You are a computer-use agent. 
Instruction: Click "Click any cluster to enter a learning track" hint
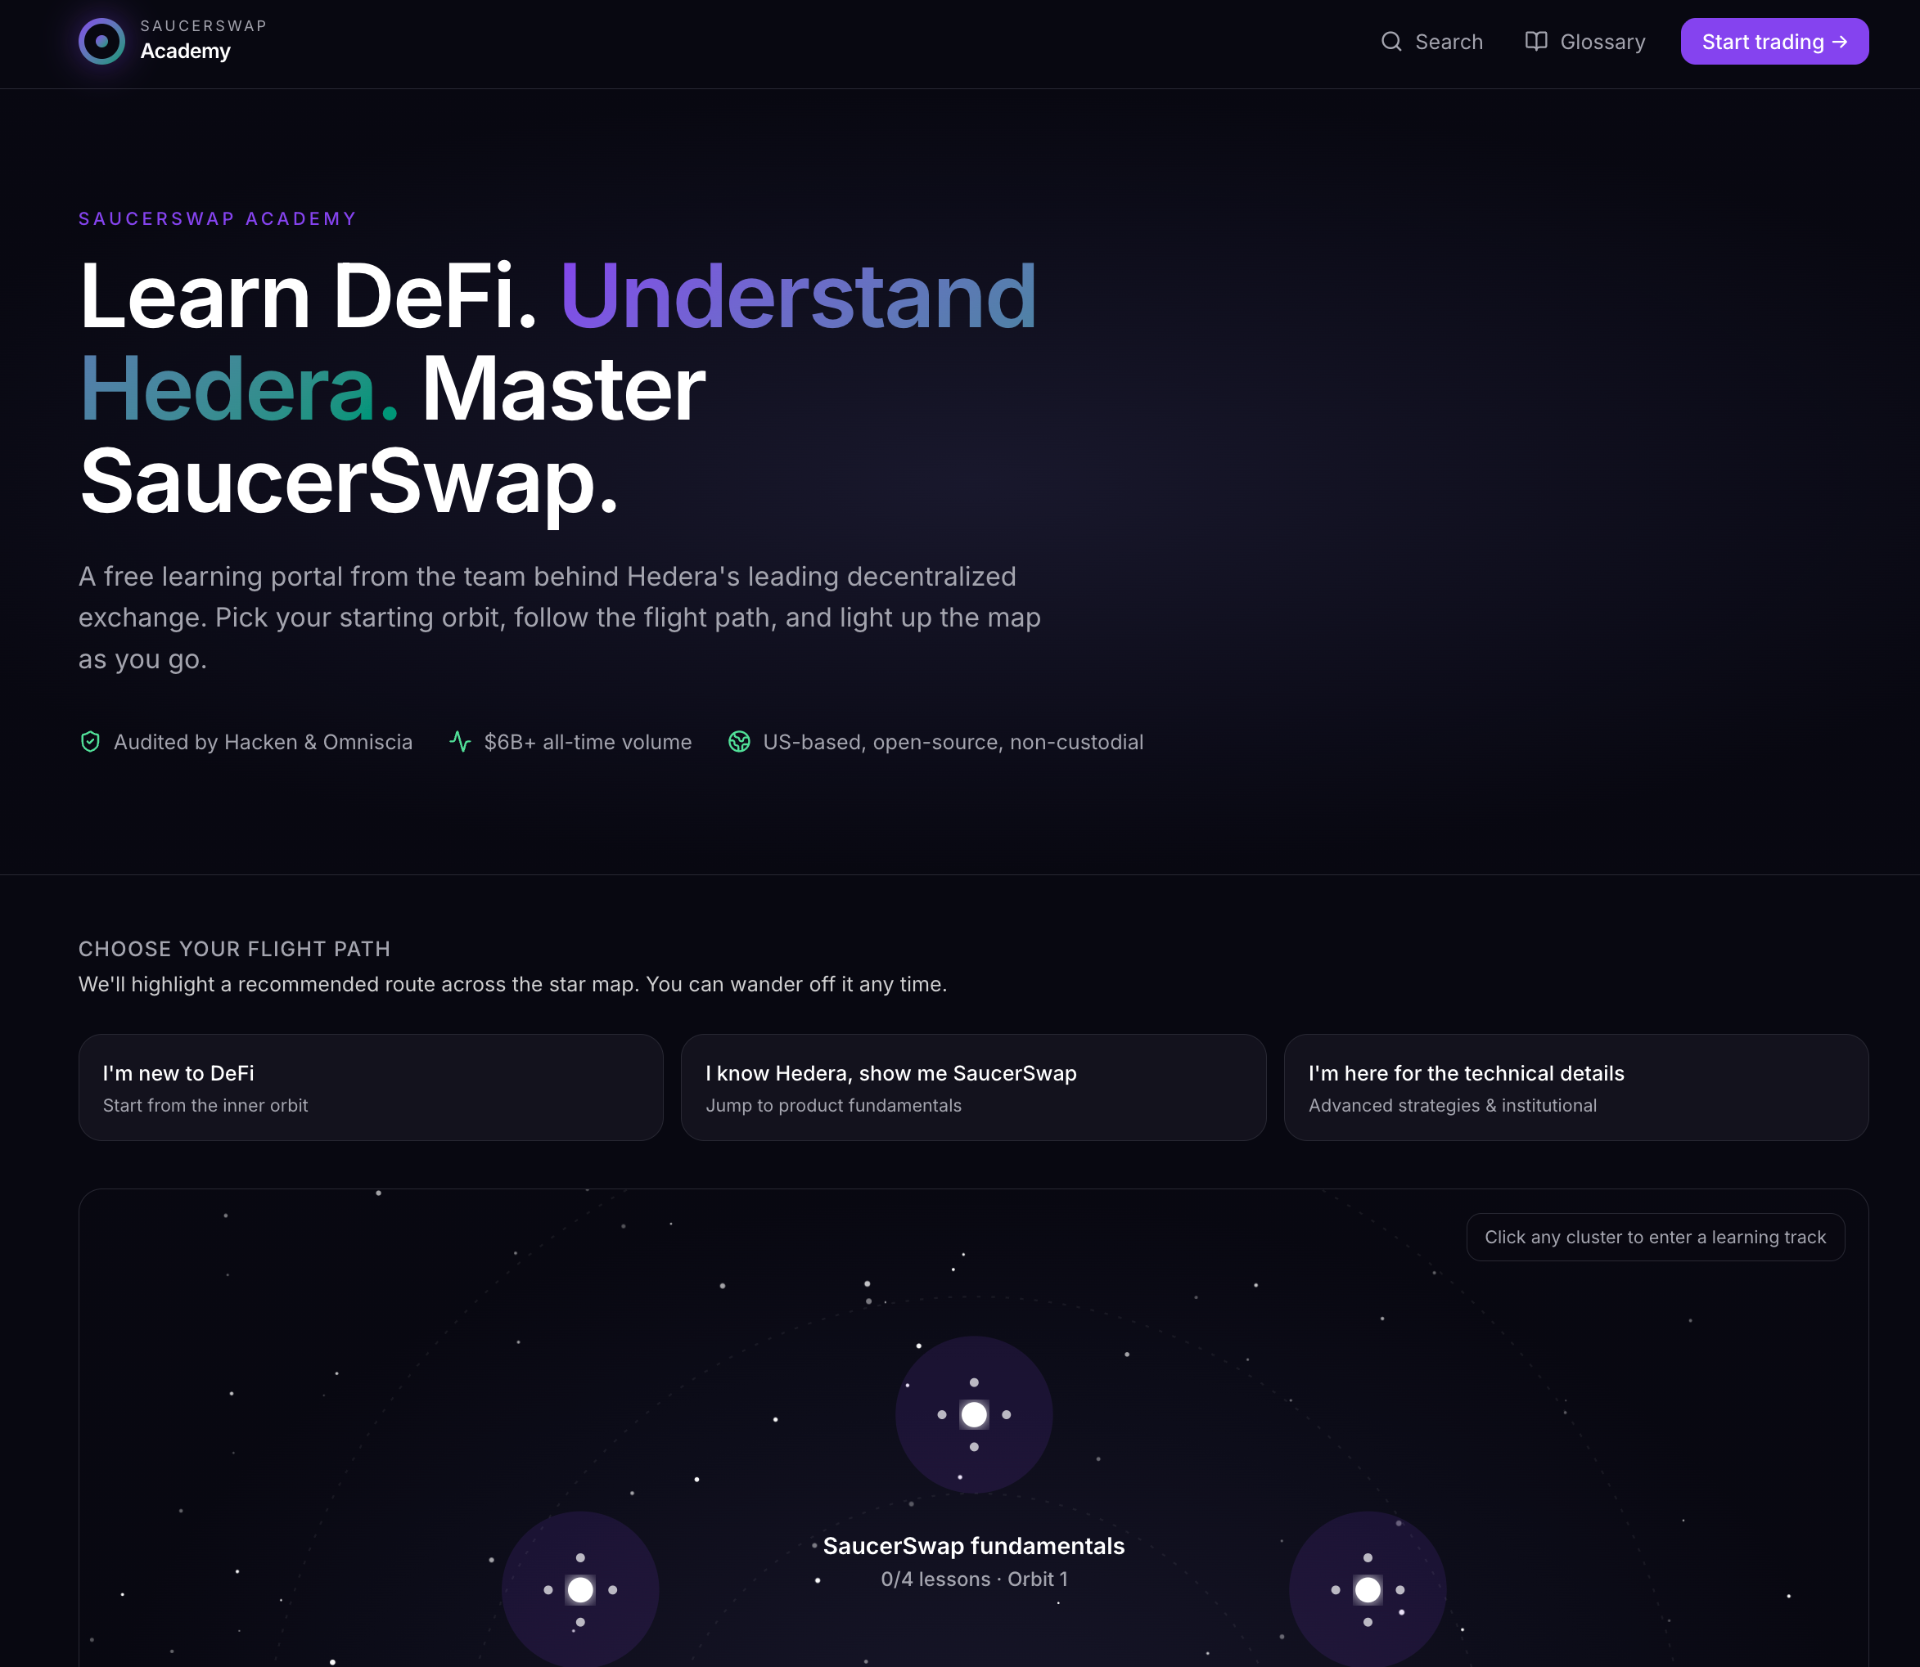tap(1655, 1237)
